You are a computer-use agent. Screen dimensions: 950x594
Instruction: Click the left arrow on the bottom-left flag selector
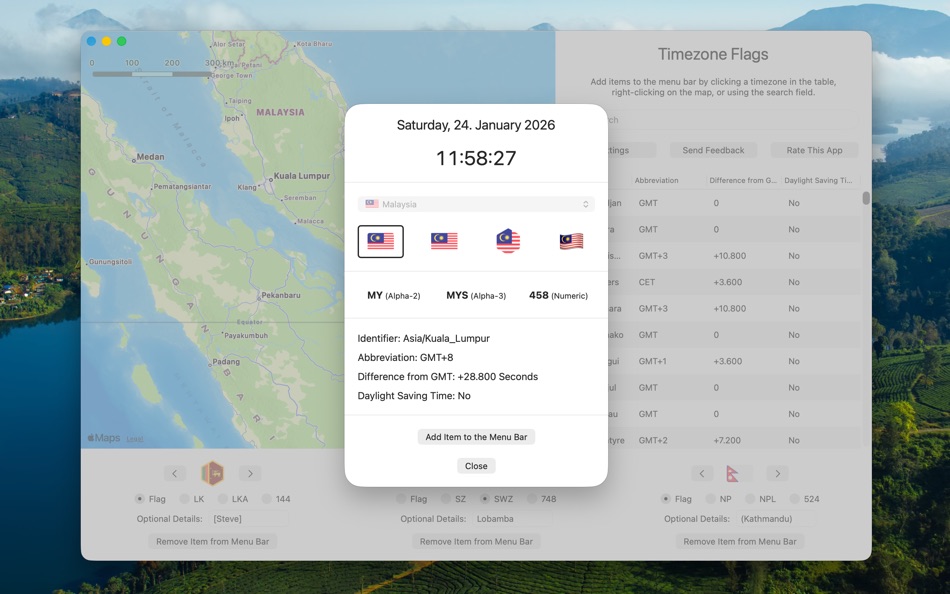(174, 472)
